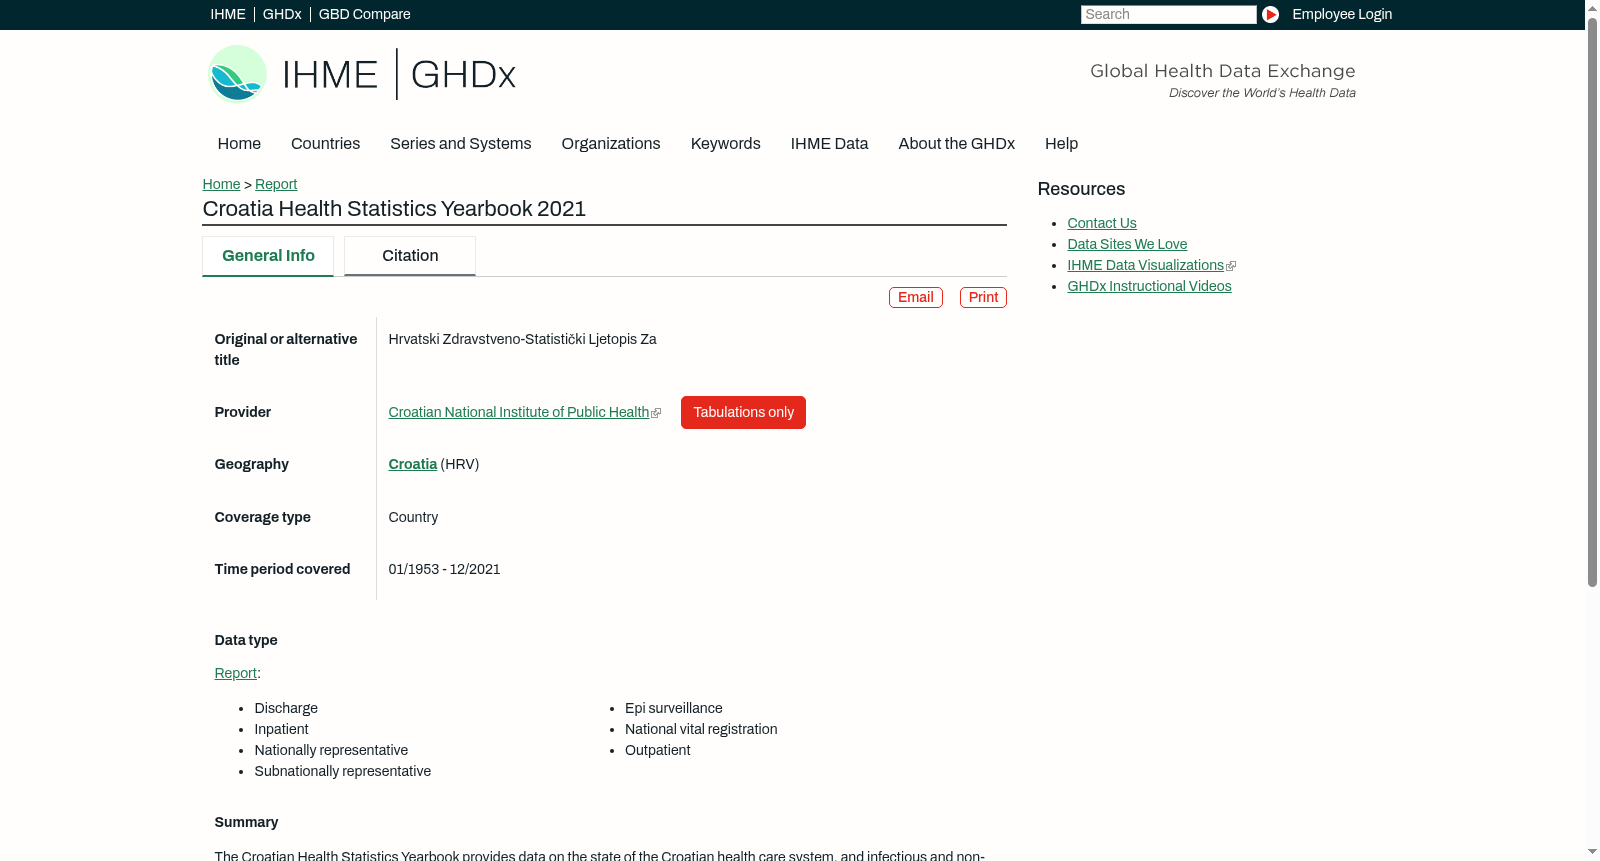Click the page title Croatia Health Statistics Yearbook 2021

click(394, 208)
